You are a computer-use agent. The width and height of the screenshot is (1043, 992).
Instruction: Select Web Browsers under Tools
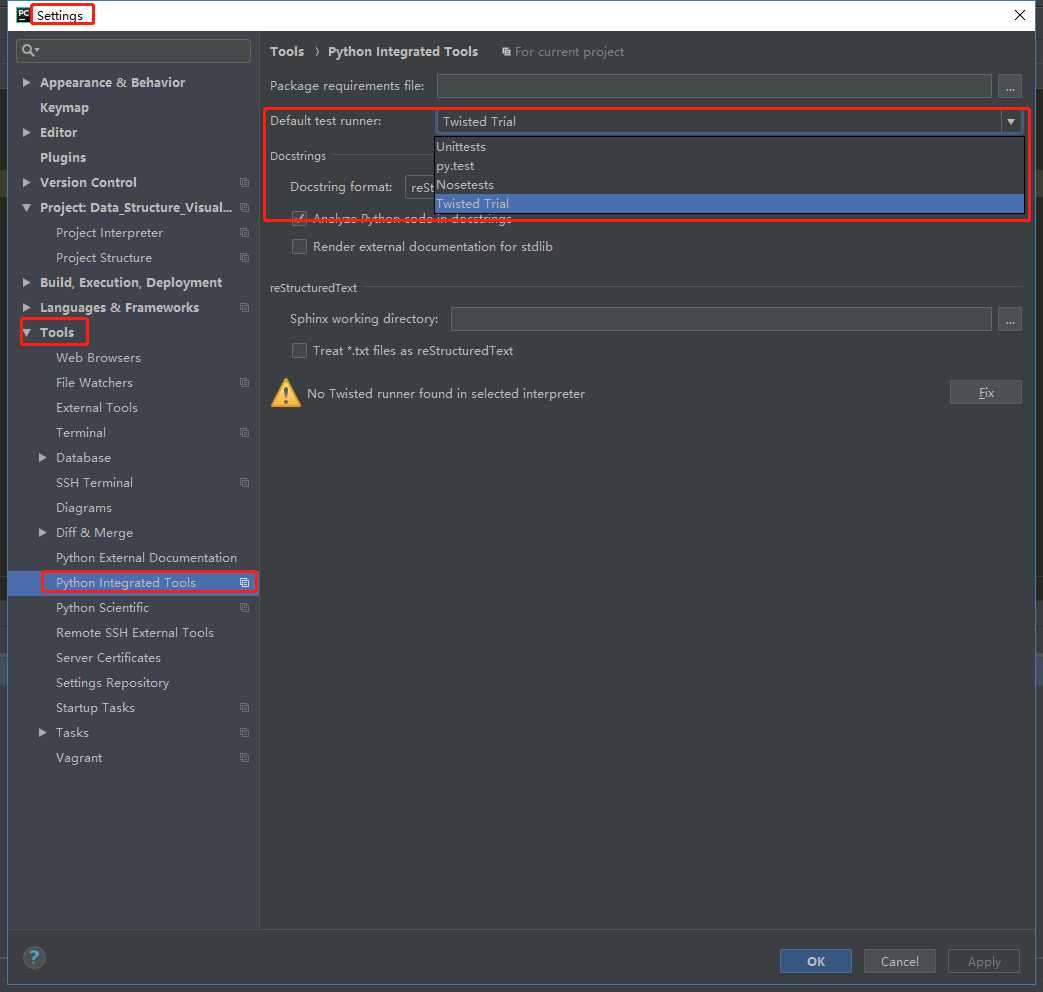[x=98, y=358]
